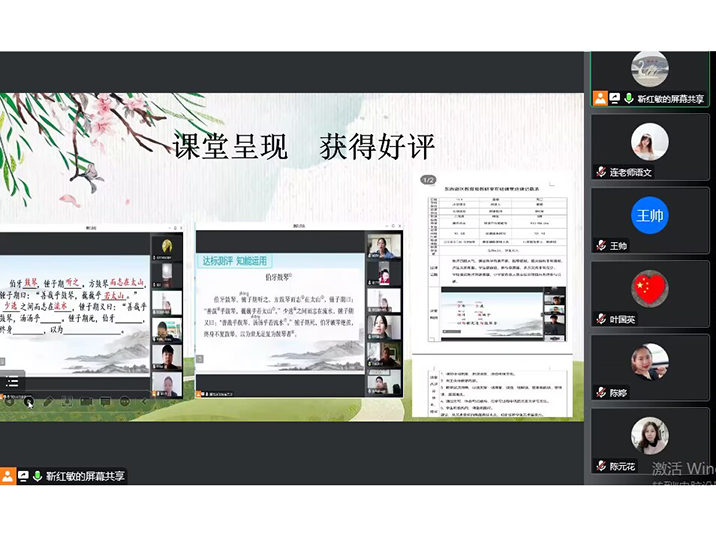Toggle 连老师语文's muted microphone icon

(x=601, y=172)
